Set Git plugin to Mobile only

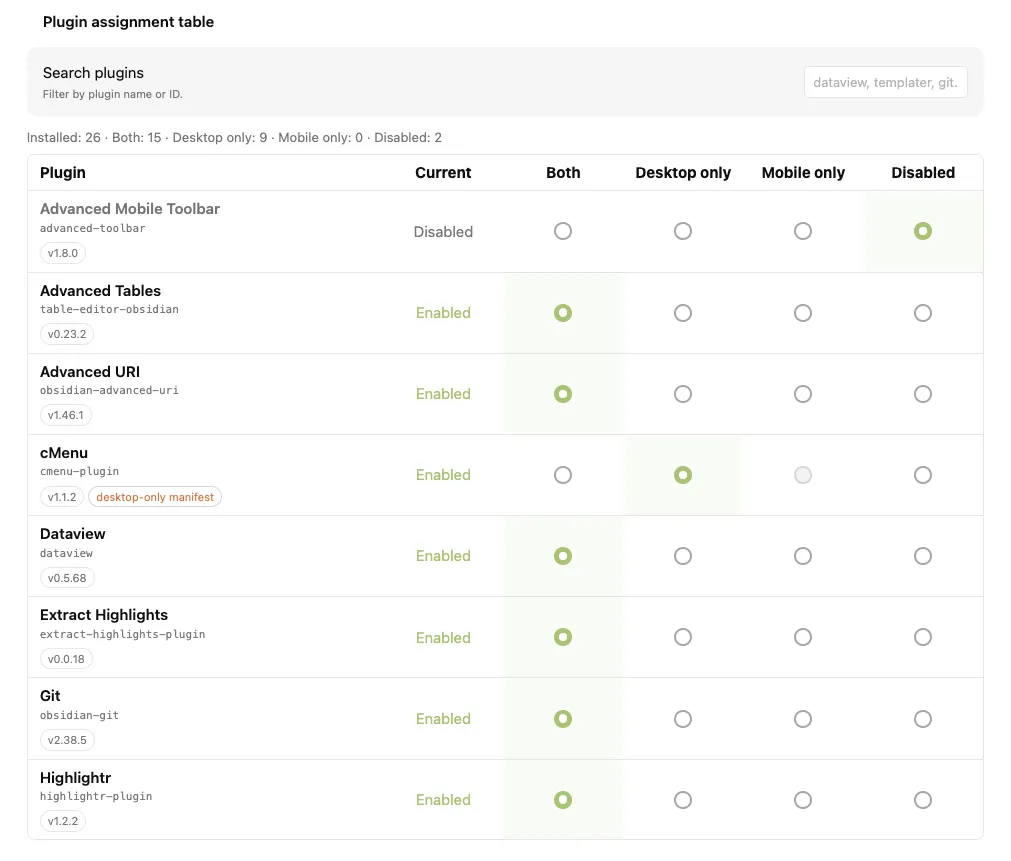point(803,719)
